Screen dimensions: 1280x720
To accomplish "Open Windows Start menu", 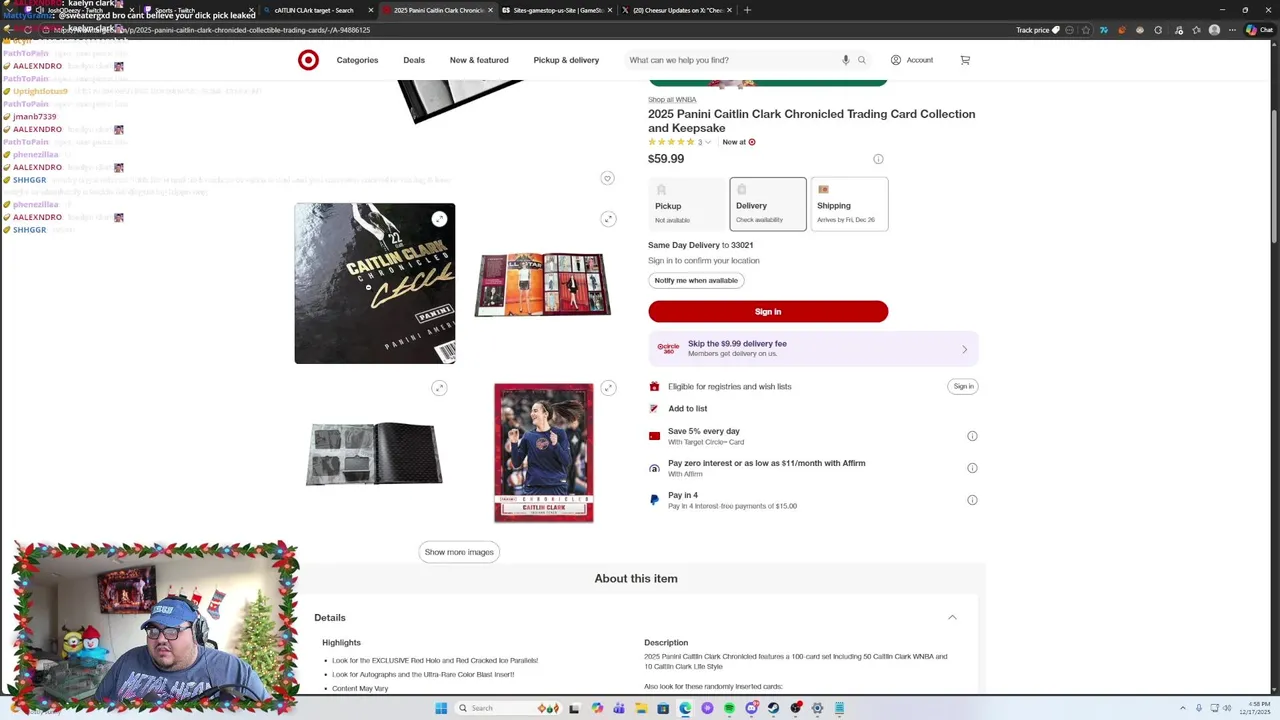I will [x=441, y=708].
